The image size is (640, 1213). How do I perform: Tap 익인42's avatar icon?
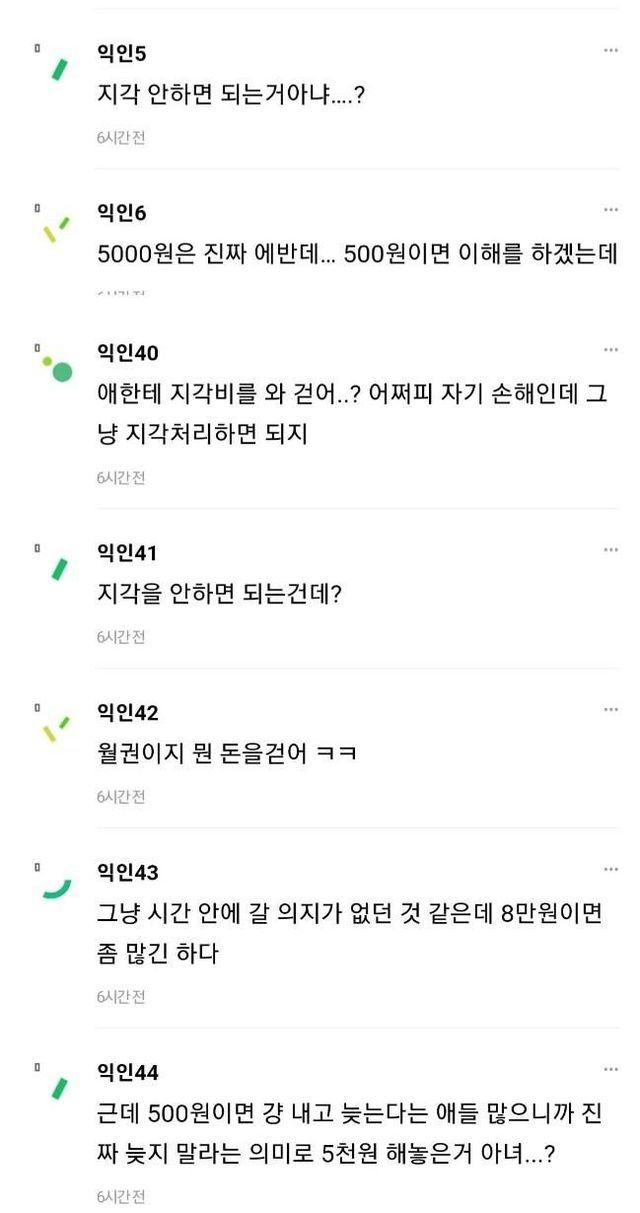pyautogui.click(x=57, y=729)
